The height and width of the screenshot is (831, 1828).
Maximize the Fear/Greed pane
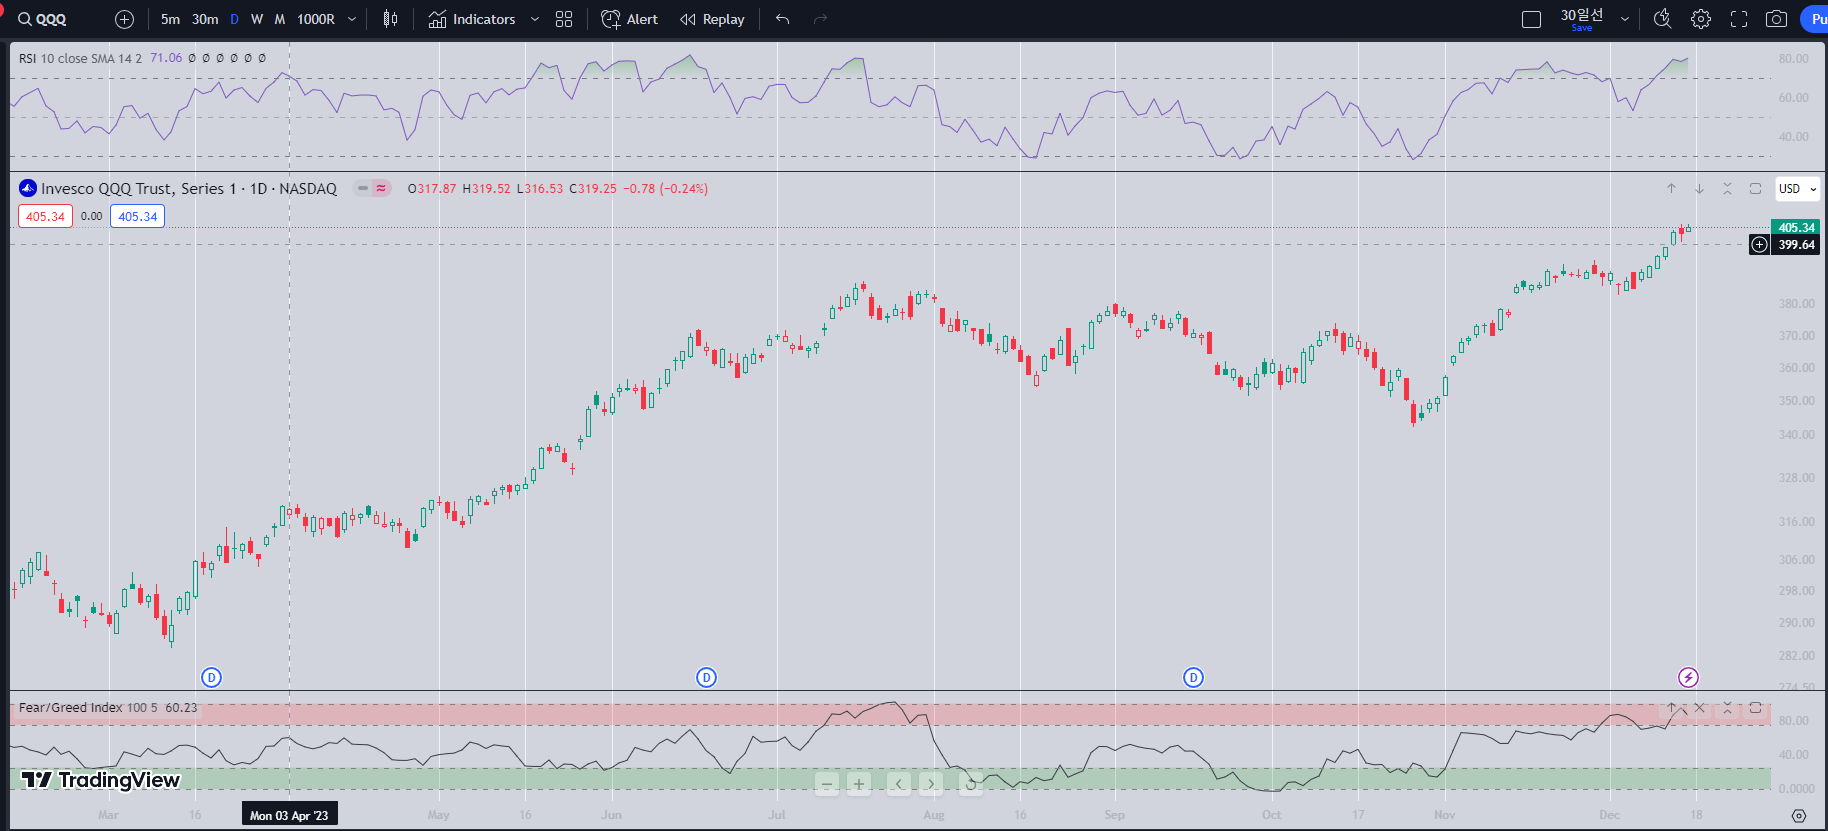coord(1755,707)
